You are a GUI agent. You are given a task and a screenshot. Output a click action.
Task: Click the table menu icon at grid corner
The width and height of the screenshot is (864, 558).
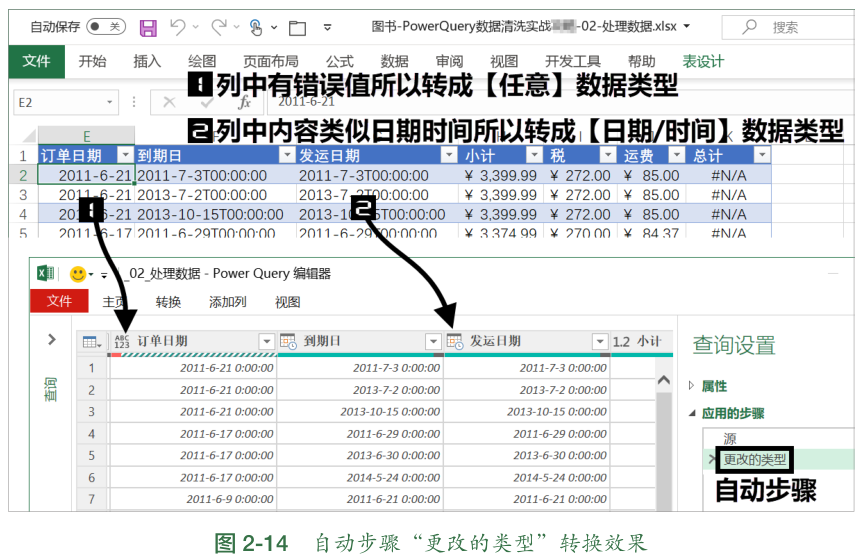coord(91,342)
